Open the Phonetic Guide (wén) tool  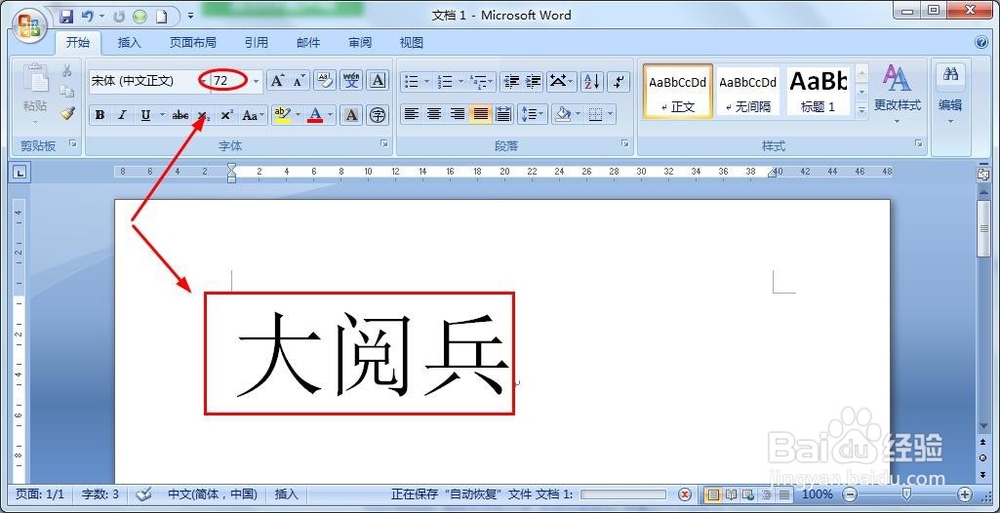(351, 81)
